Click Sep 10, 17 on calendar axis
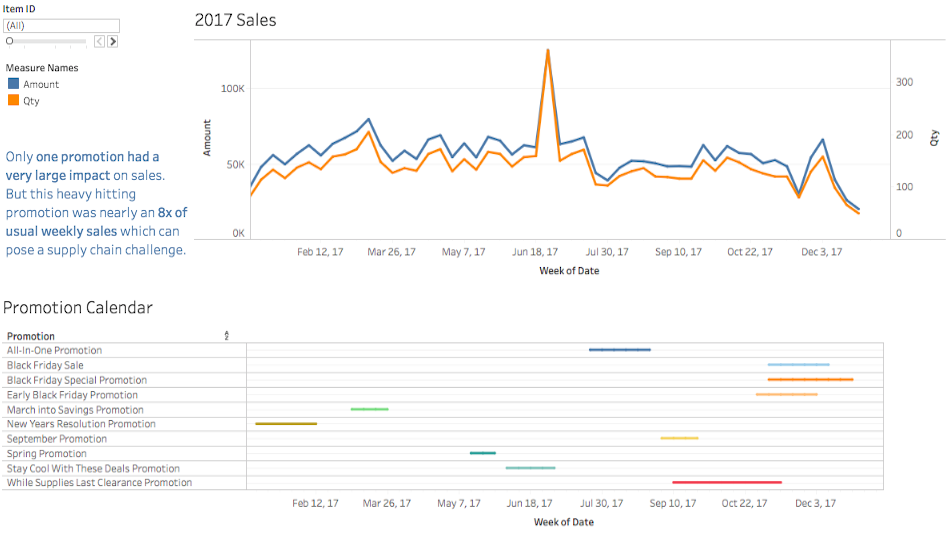The width and height of the screenshot is (949, 542). [x=673, y=503]
